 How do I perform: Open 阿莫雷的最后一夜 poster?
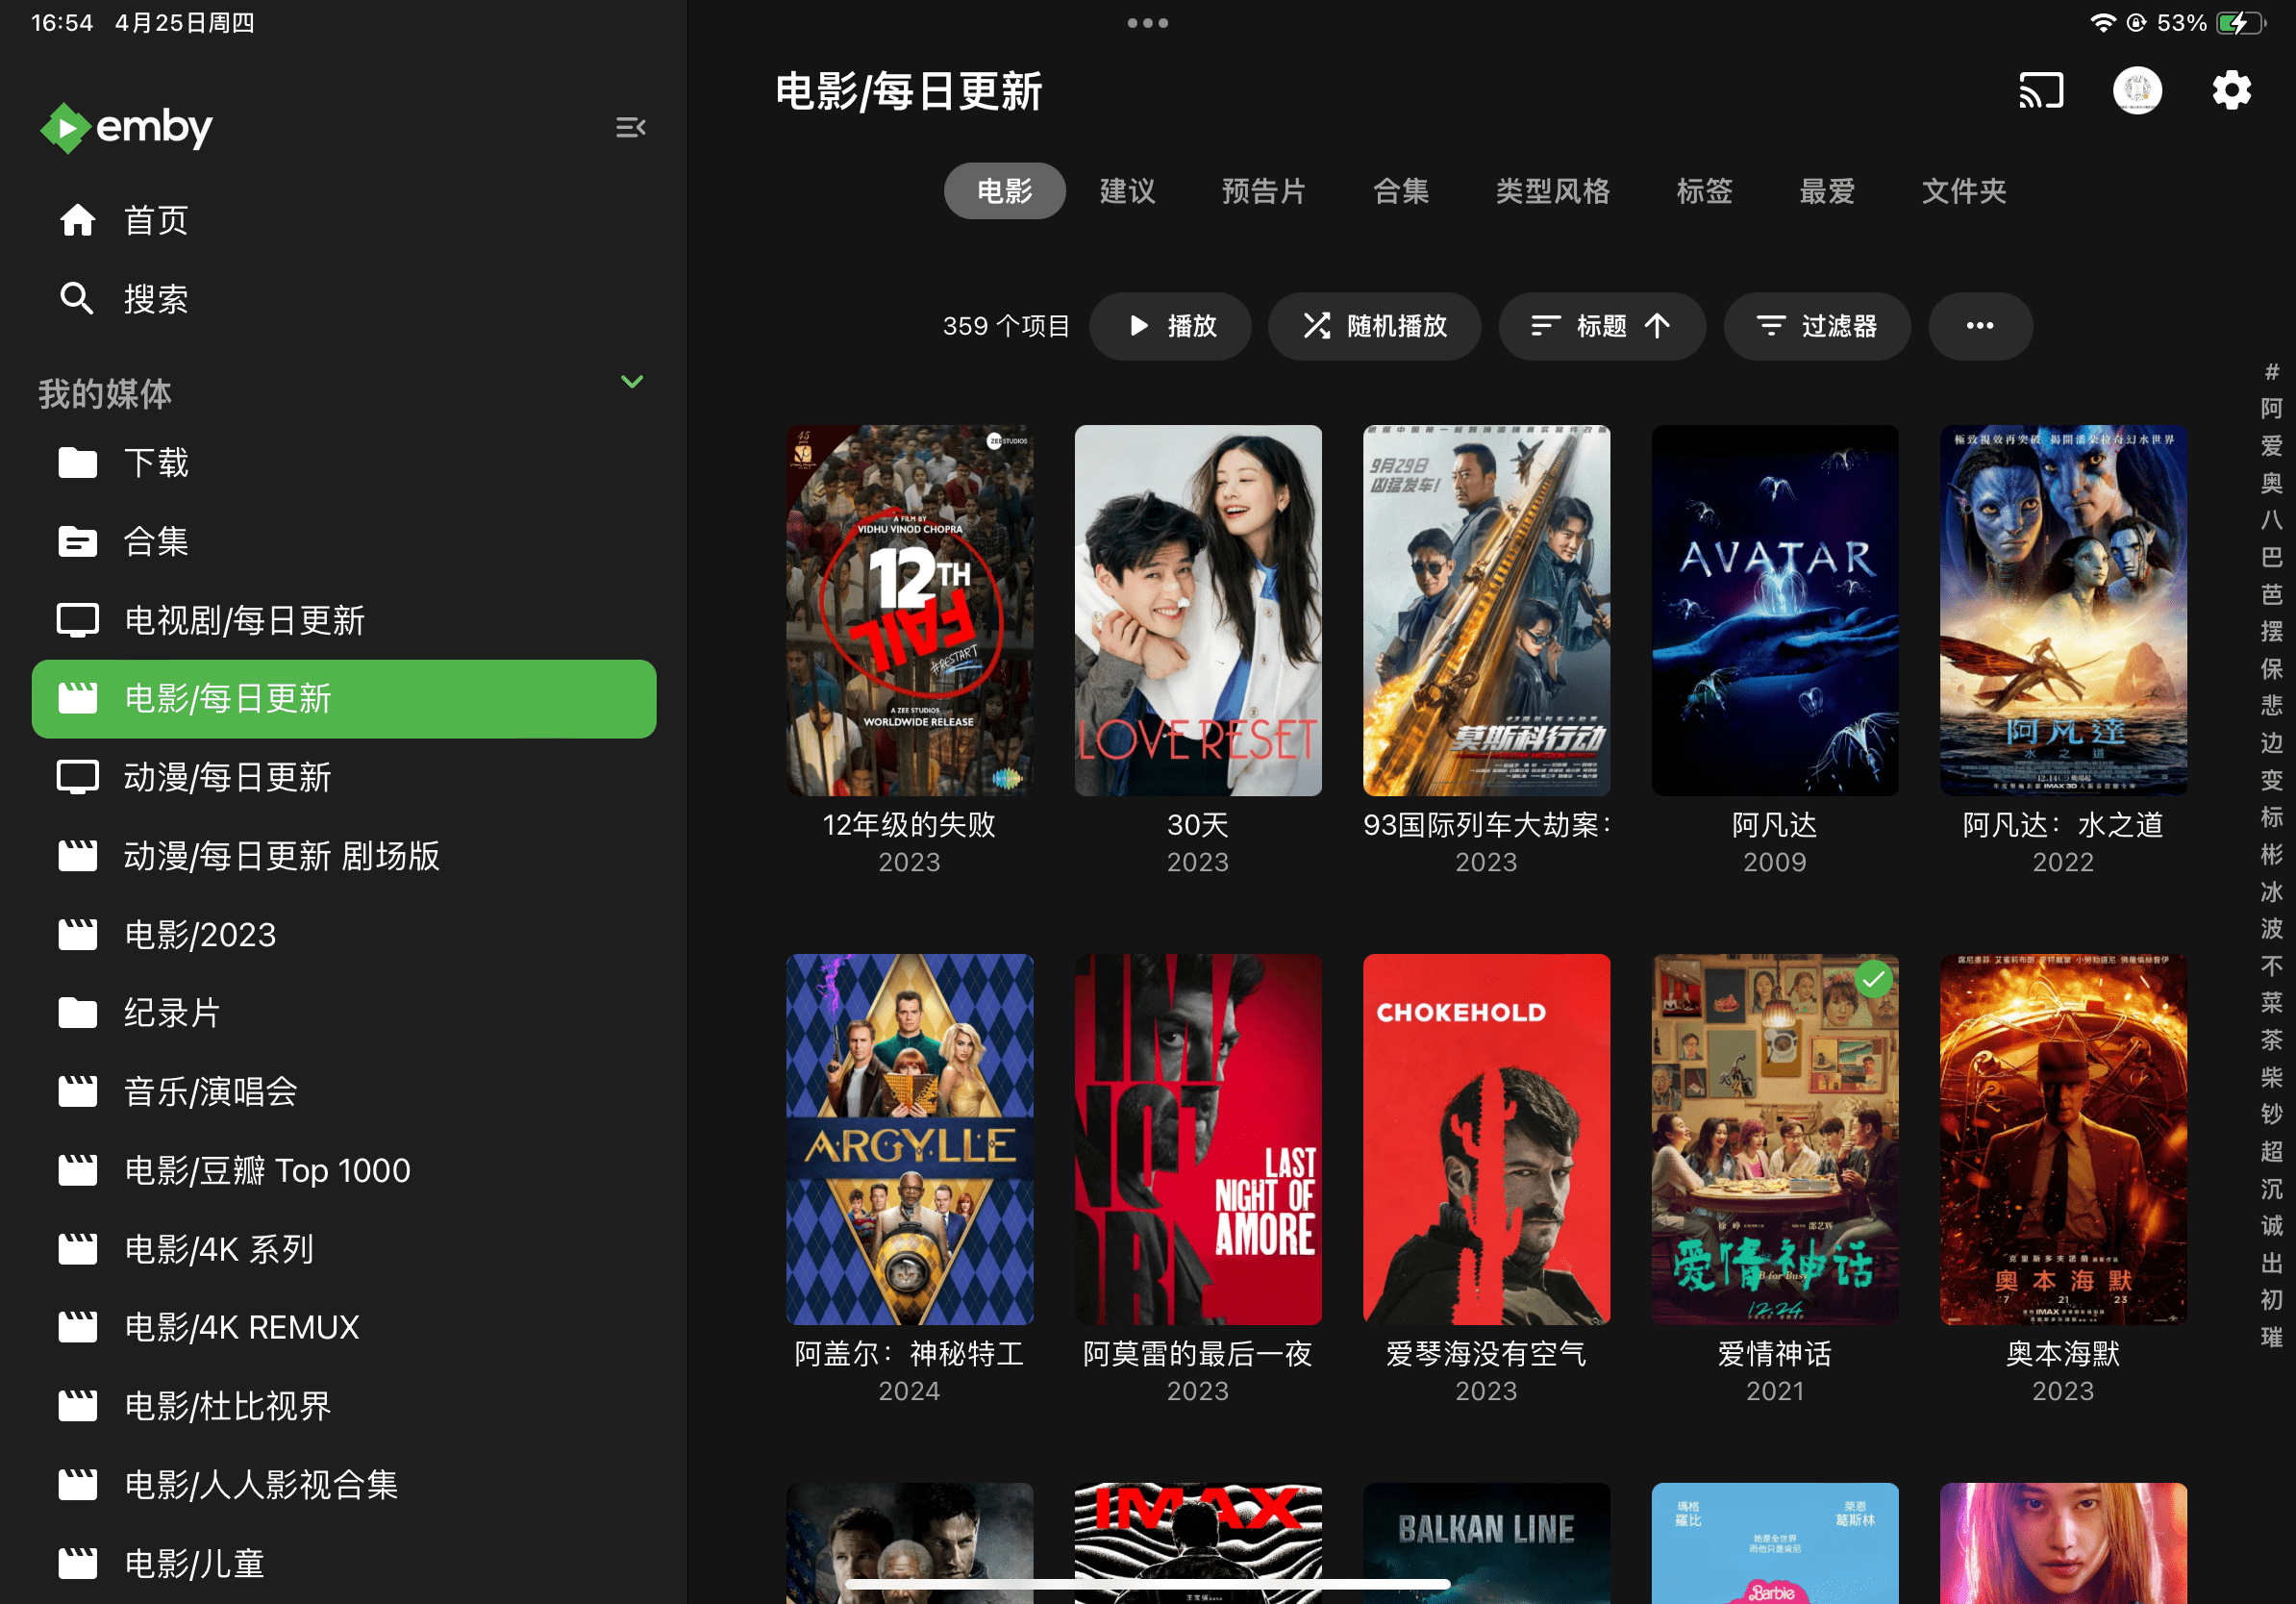click(x=1197, y=1140)
